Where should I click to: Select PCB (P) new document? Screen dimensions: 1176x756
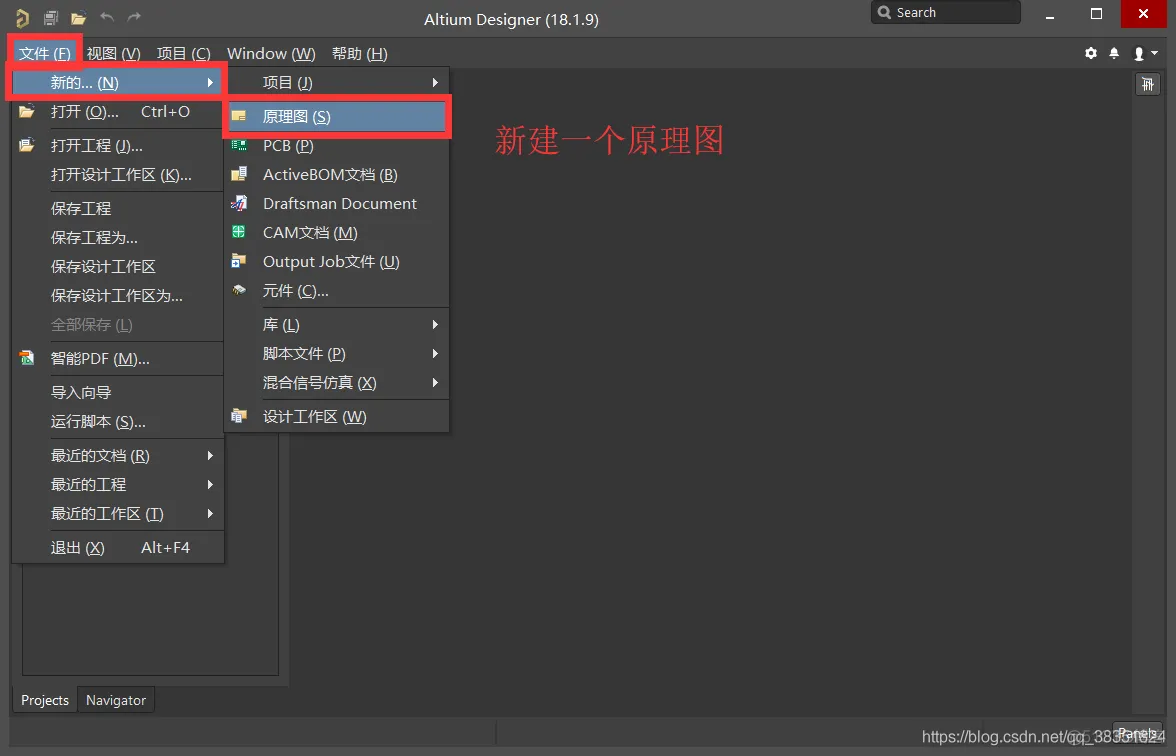(337, 146)
